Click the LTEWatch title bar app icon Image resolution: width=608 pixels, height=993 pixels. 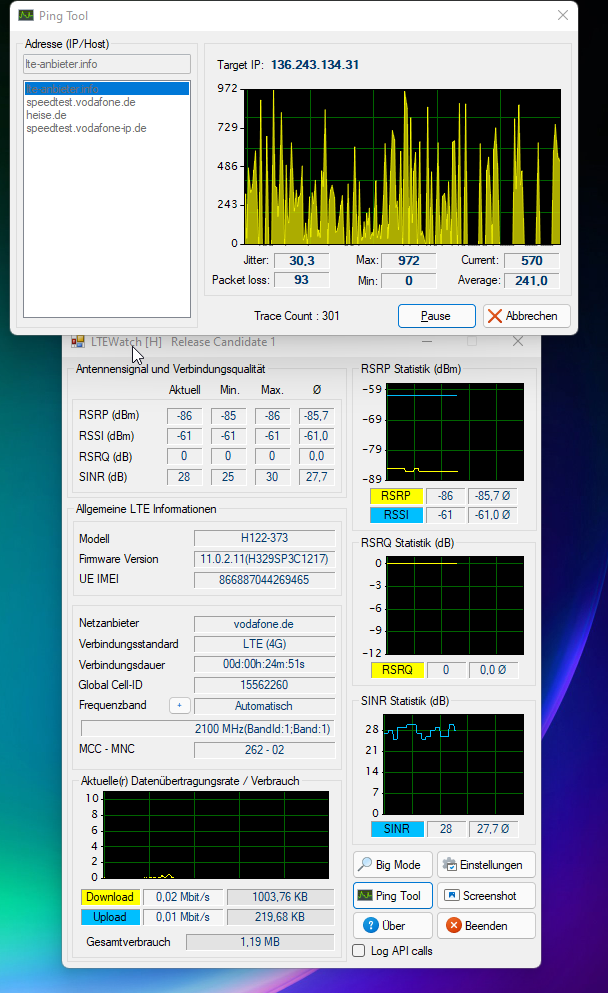pos(78,342)
